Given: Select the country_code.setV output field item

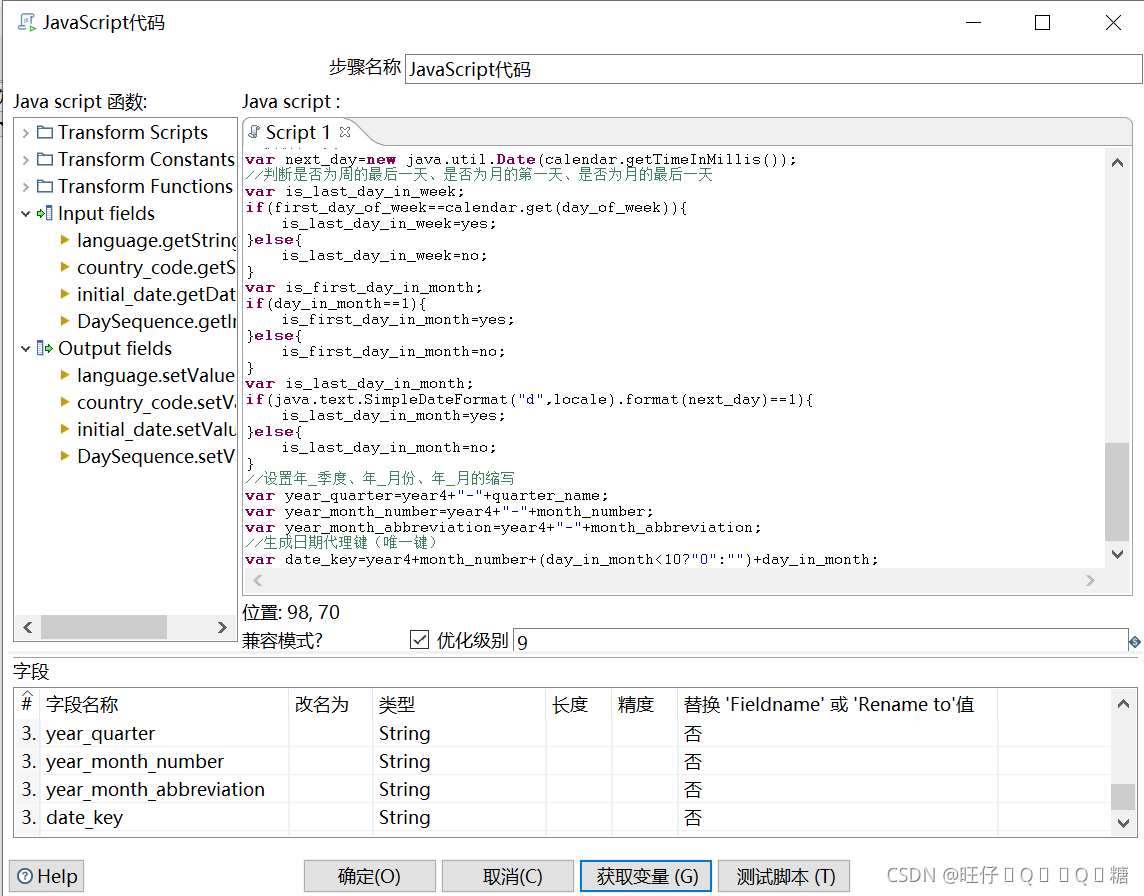Looking at the screenshot, I should tap(156, 402).
